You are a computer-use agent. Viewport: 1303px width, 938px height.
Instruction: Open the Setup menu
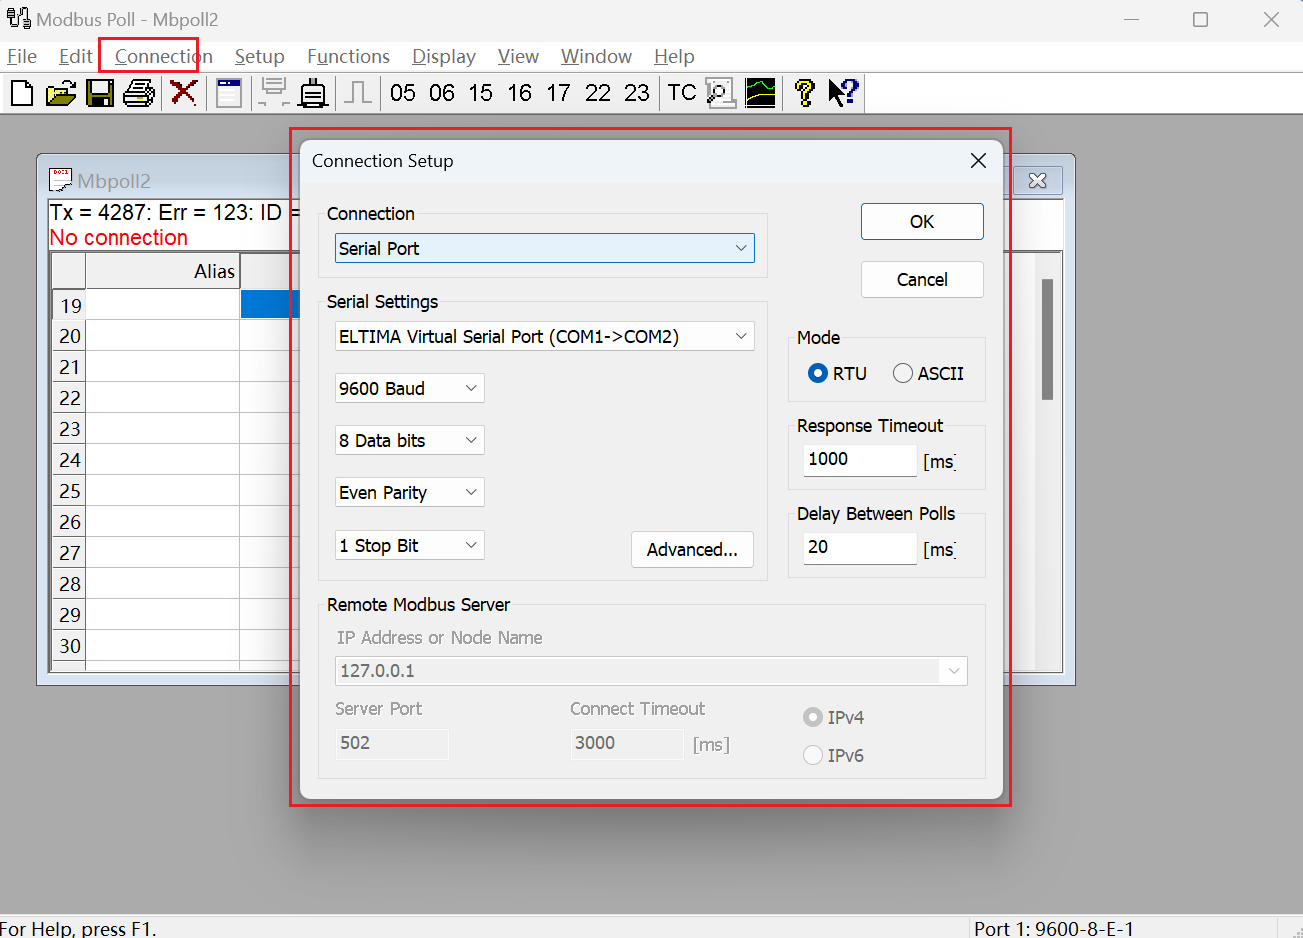pyautogui.click(x=259, y=57)
